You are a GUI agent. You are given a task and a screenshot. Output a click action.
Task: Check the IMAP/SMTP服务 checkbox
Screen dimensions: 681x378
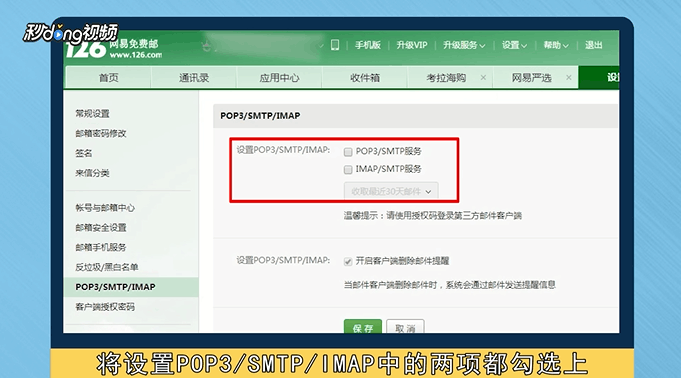click(x=348, y=169)
